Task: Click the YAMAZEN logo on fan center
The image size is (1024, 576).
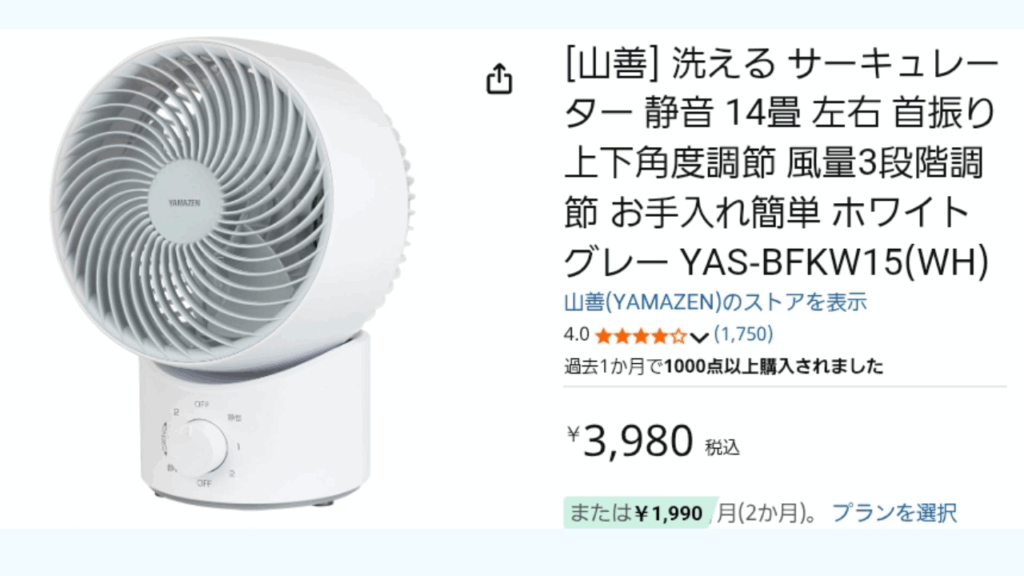Action: [x=185, y=203]
